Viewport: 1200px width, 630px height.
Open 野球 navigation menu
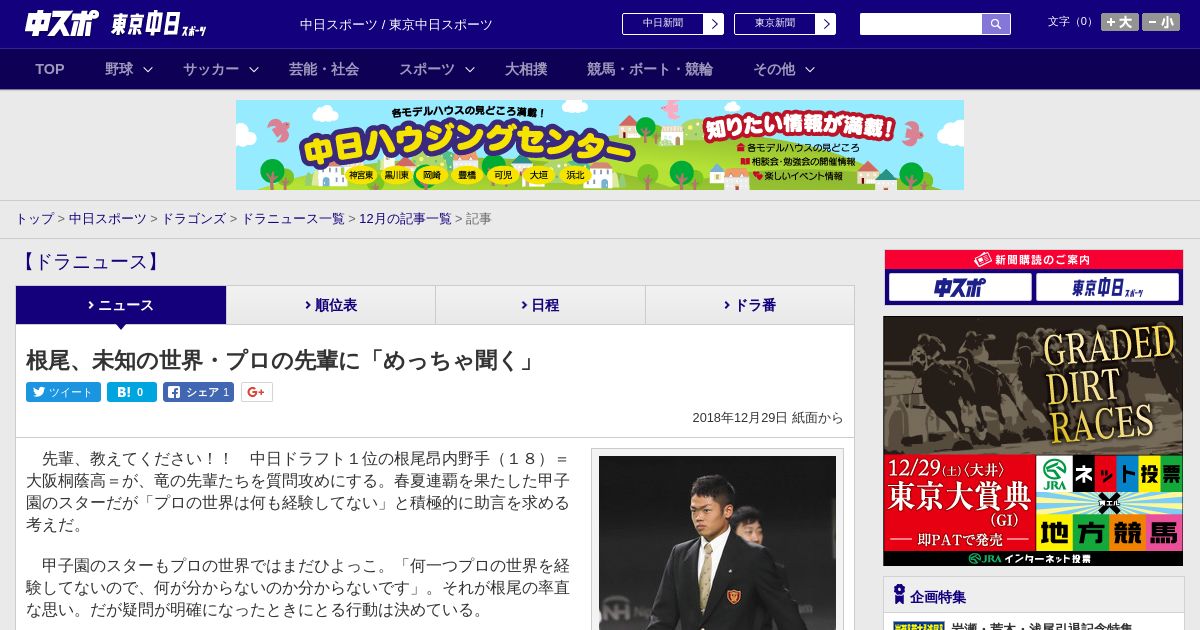(119, 69)
